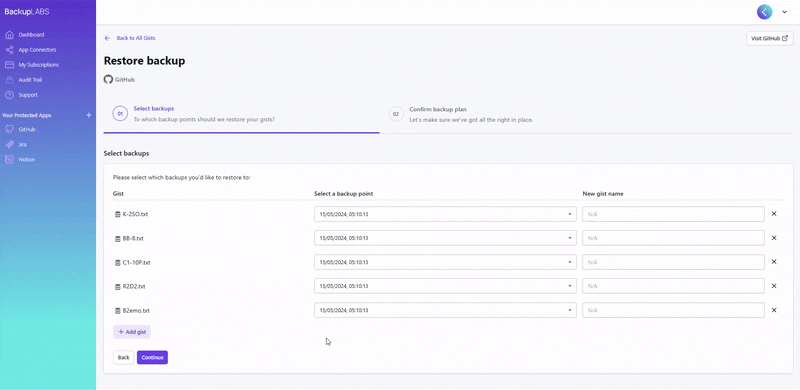Remove the R2D2.txt row

[x=774, y=286]
